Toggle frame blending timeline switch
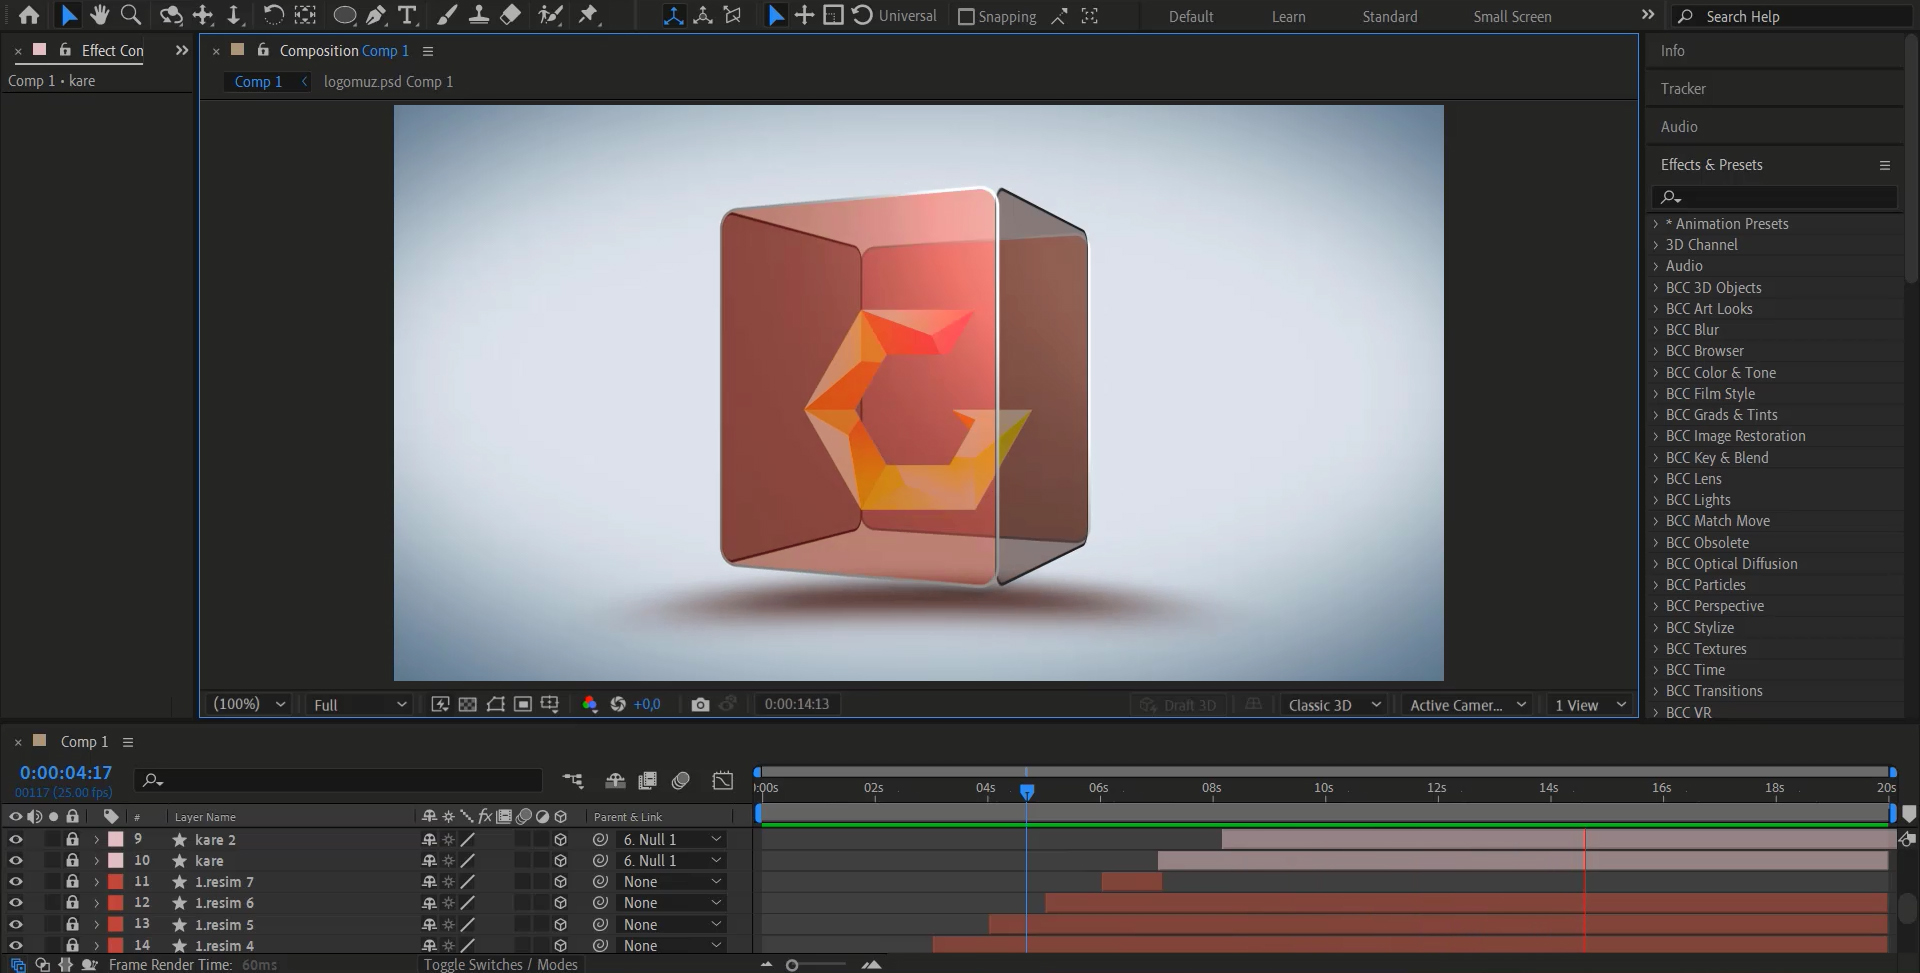Viewport: 1920px width, 973px height. coord(648,780)
